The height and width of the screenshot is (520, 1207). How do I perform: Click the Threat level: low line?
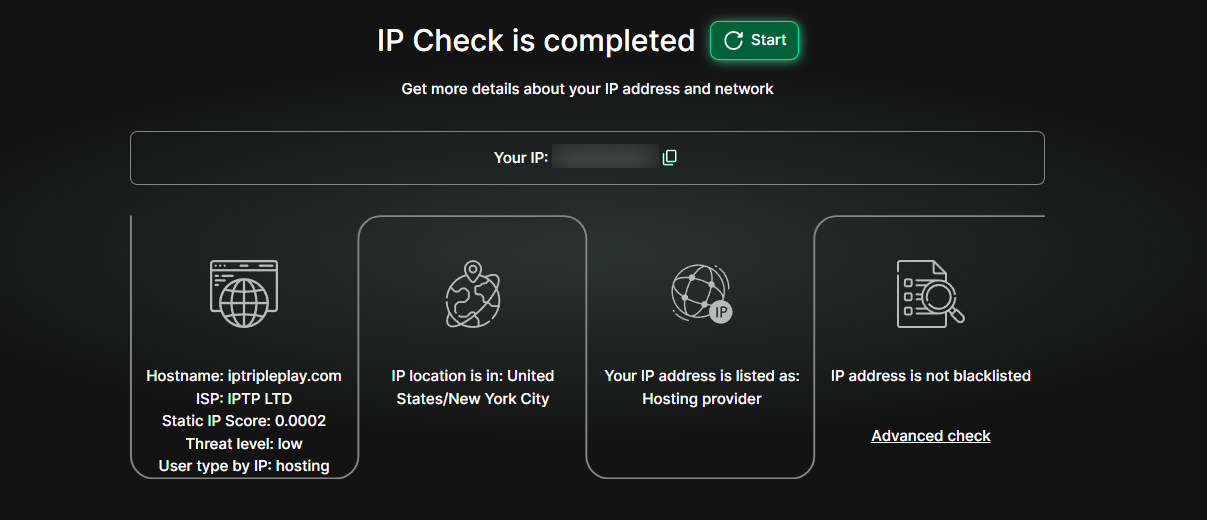[244, 443]
